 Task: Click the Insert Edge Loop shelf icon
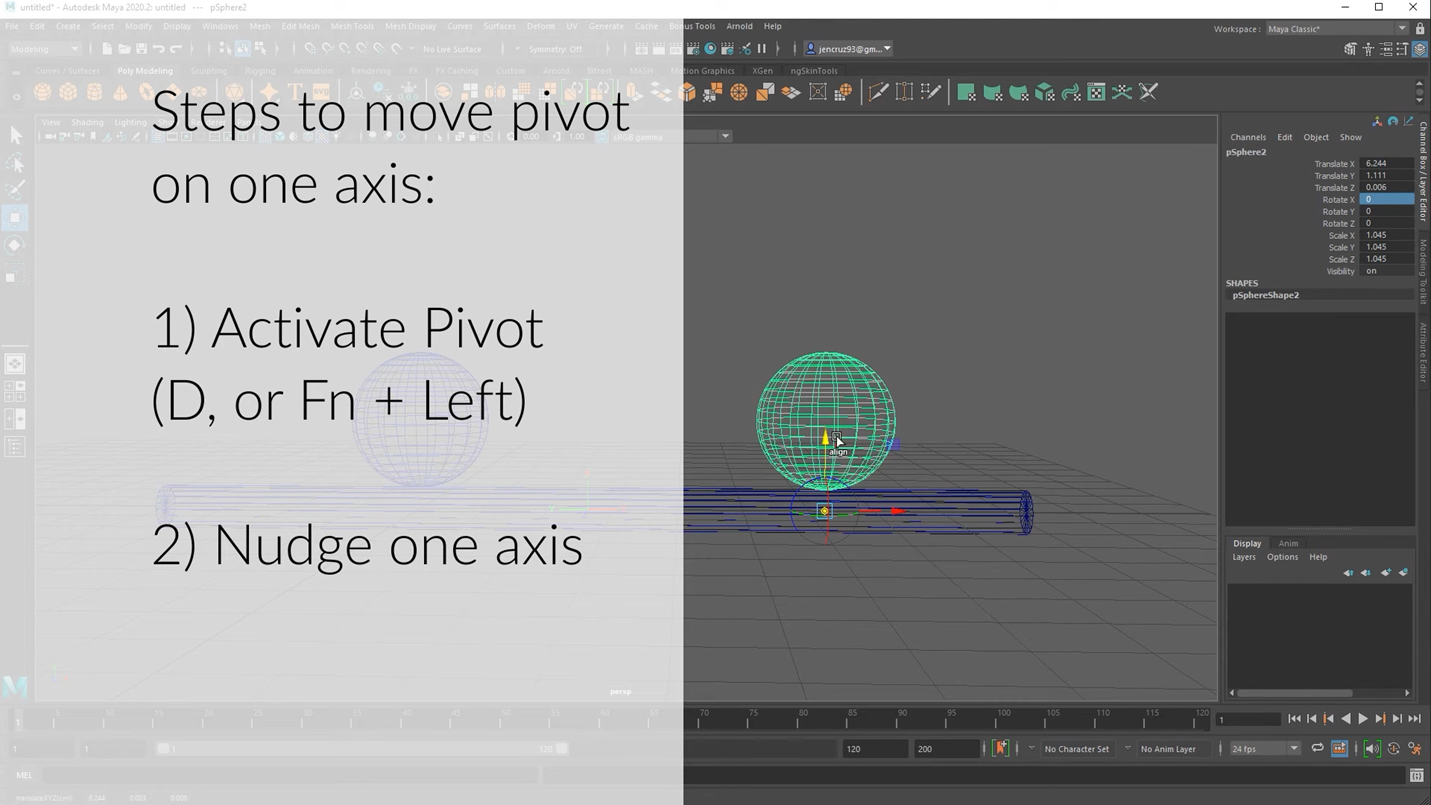(905, 92)
